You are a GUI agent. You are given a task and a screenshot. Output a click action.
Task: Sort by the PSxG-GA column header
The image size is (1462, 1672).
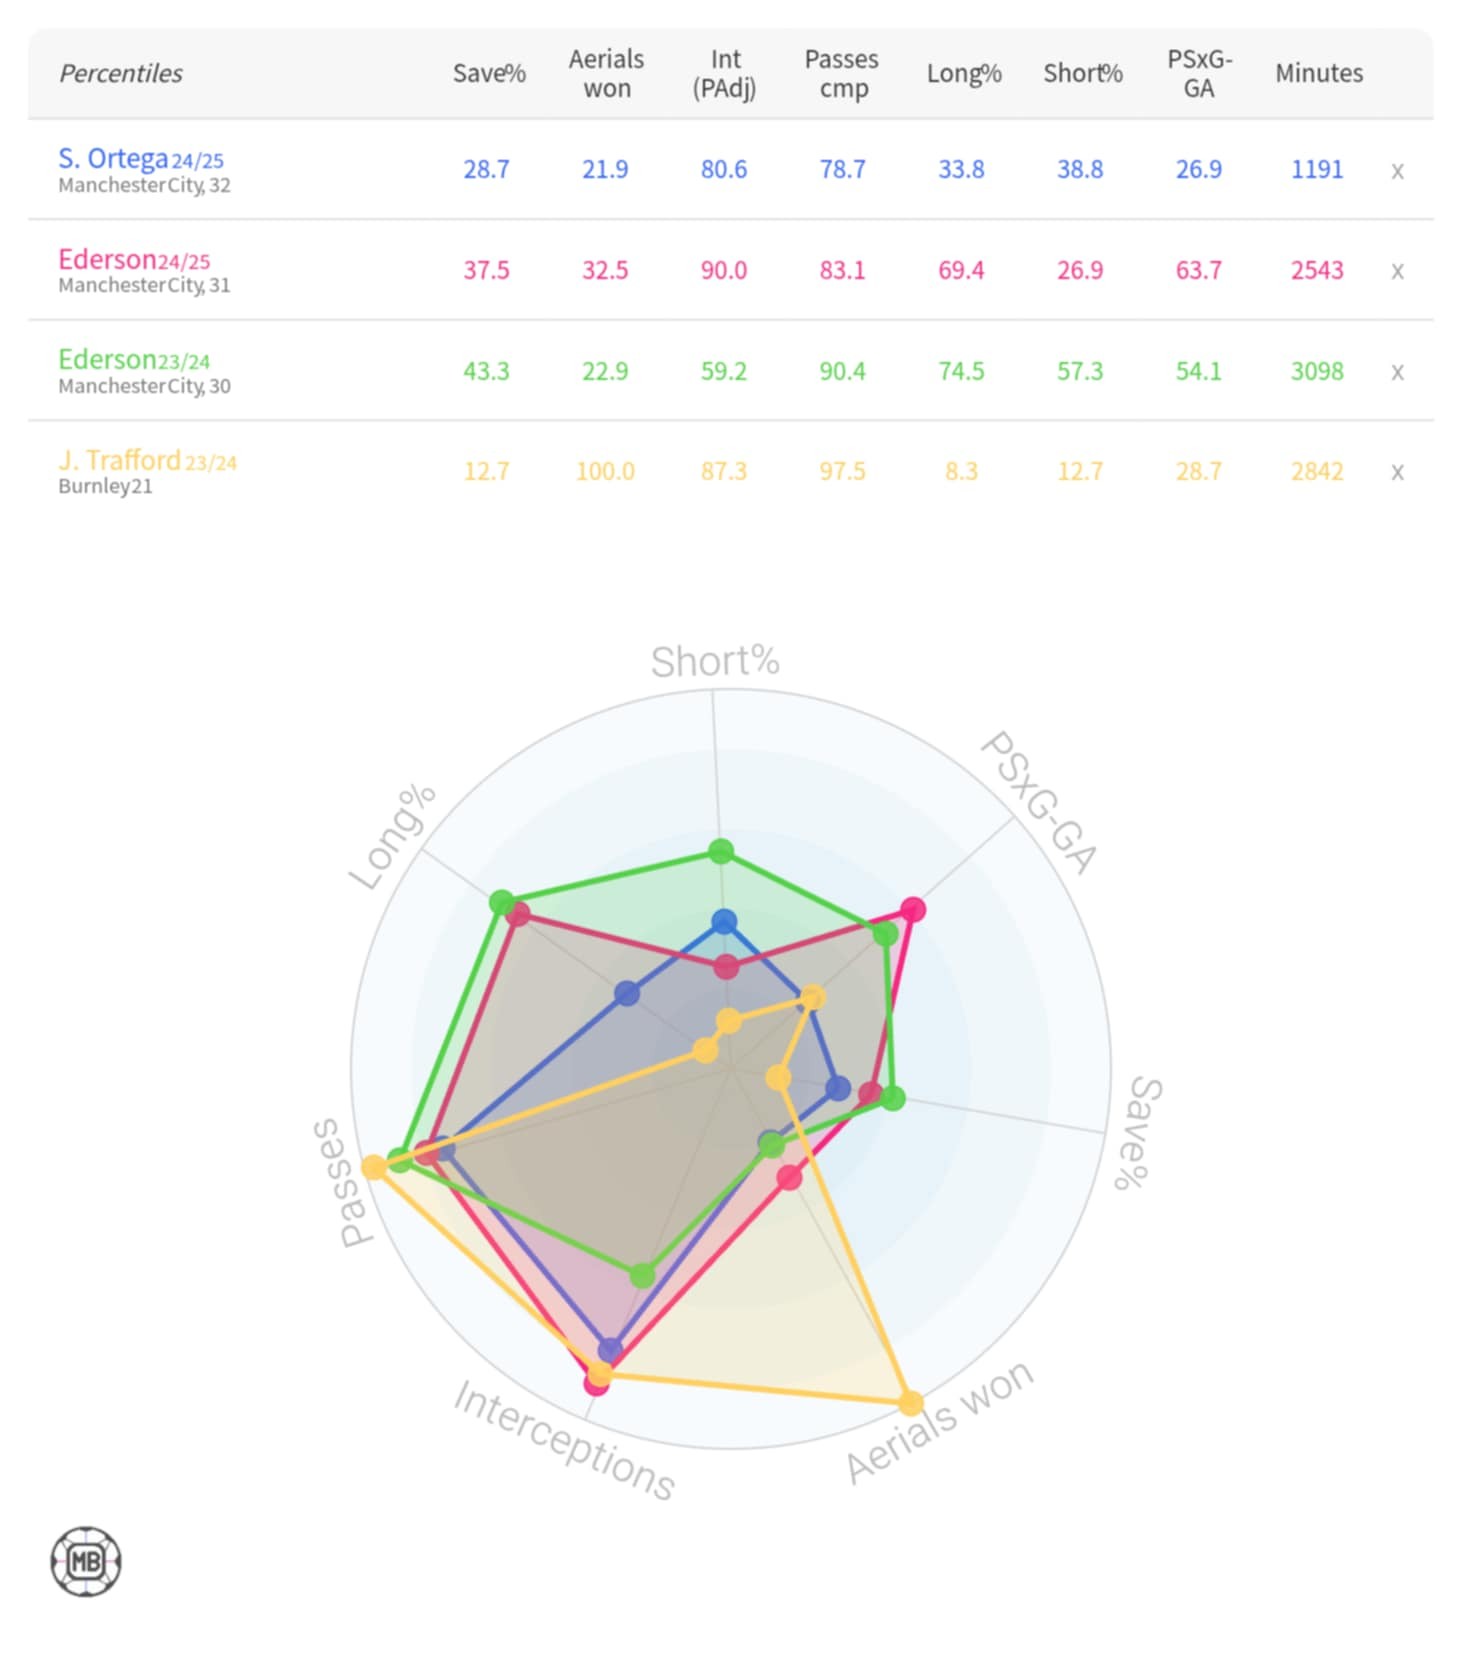tap(1199, 73)
